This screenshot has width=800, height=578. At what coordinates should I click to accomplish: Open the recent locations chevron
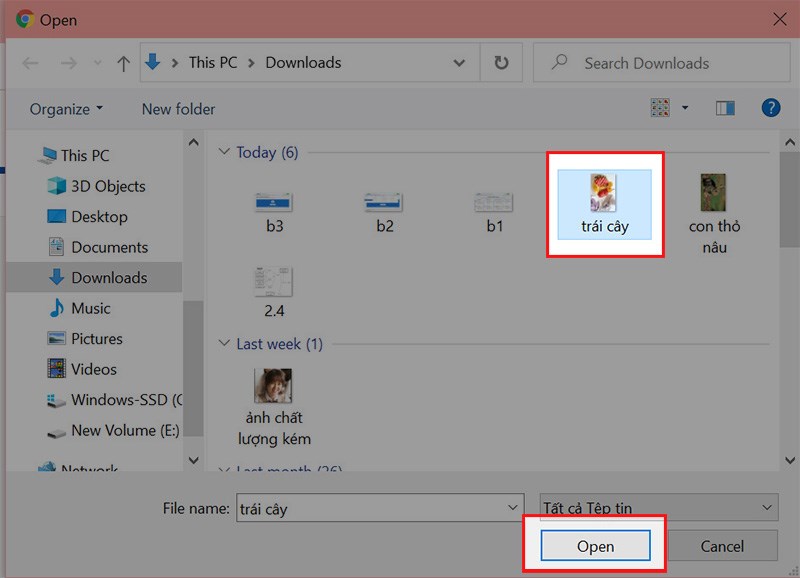[97, 63]
